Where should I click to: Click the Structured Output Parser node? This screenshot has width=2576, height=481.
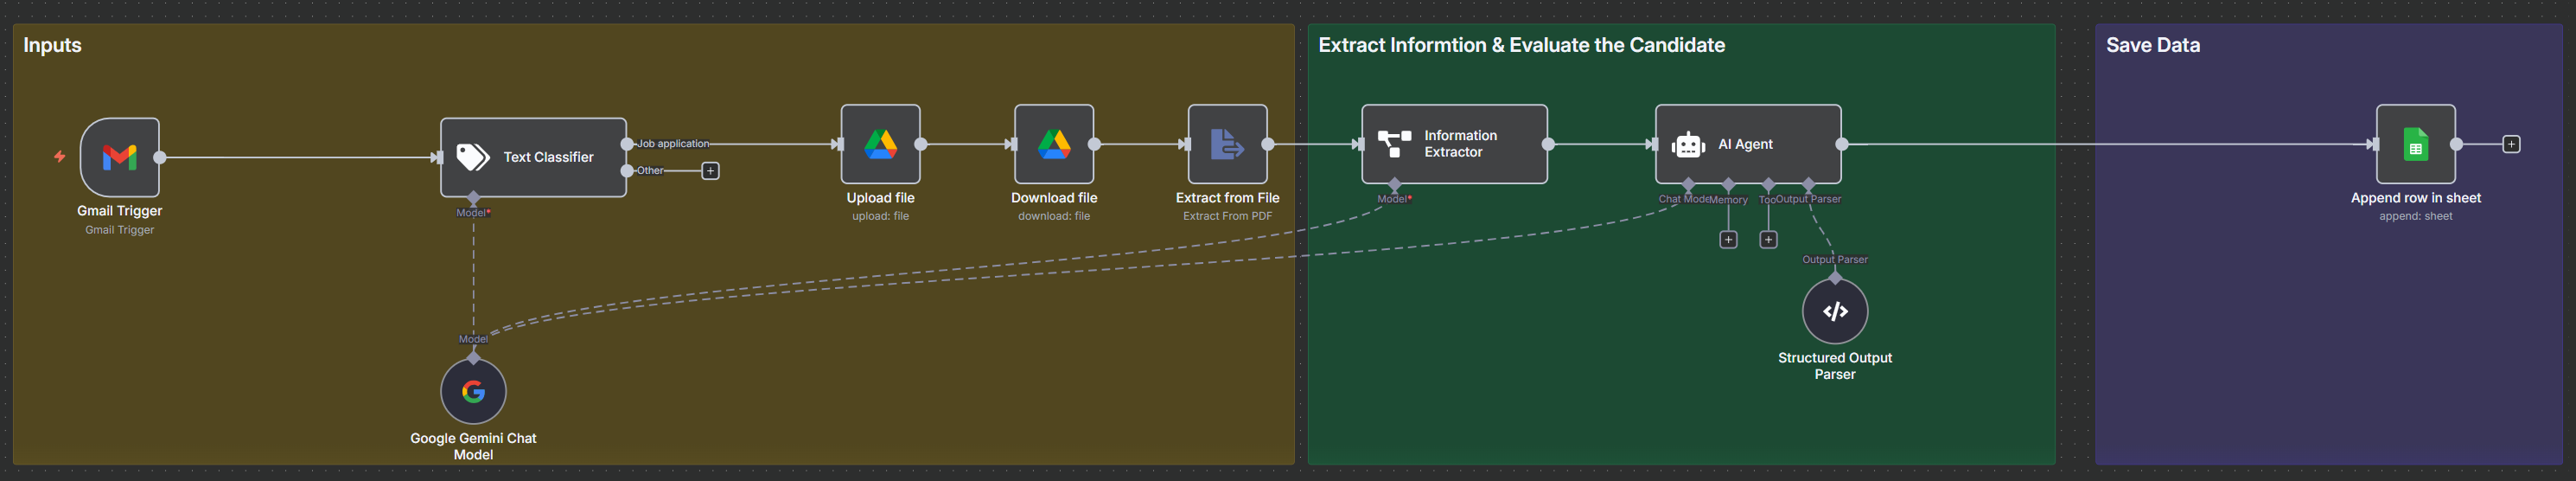[1834, 311]
